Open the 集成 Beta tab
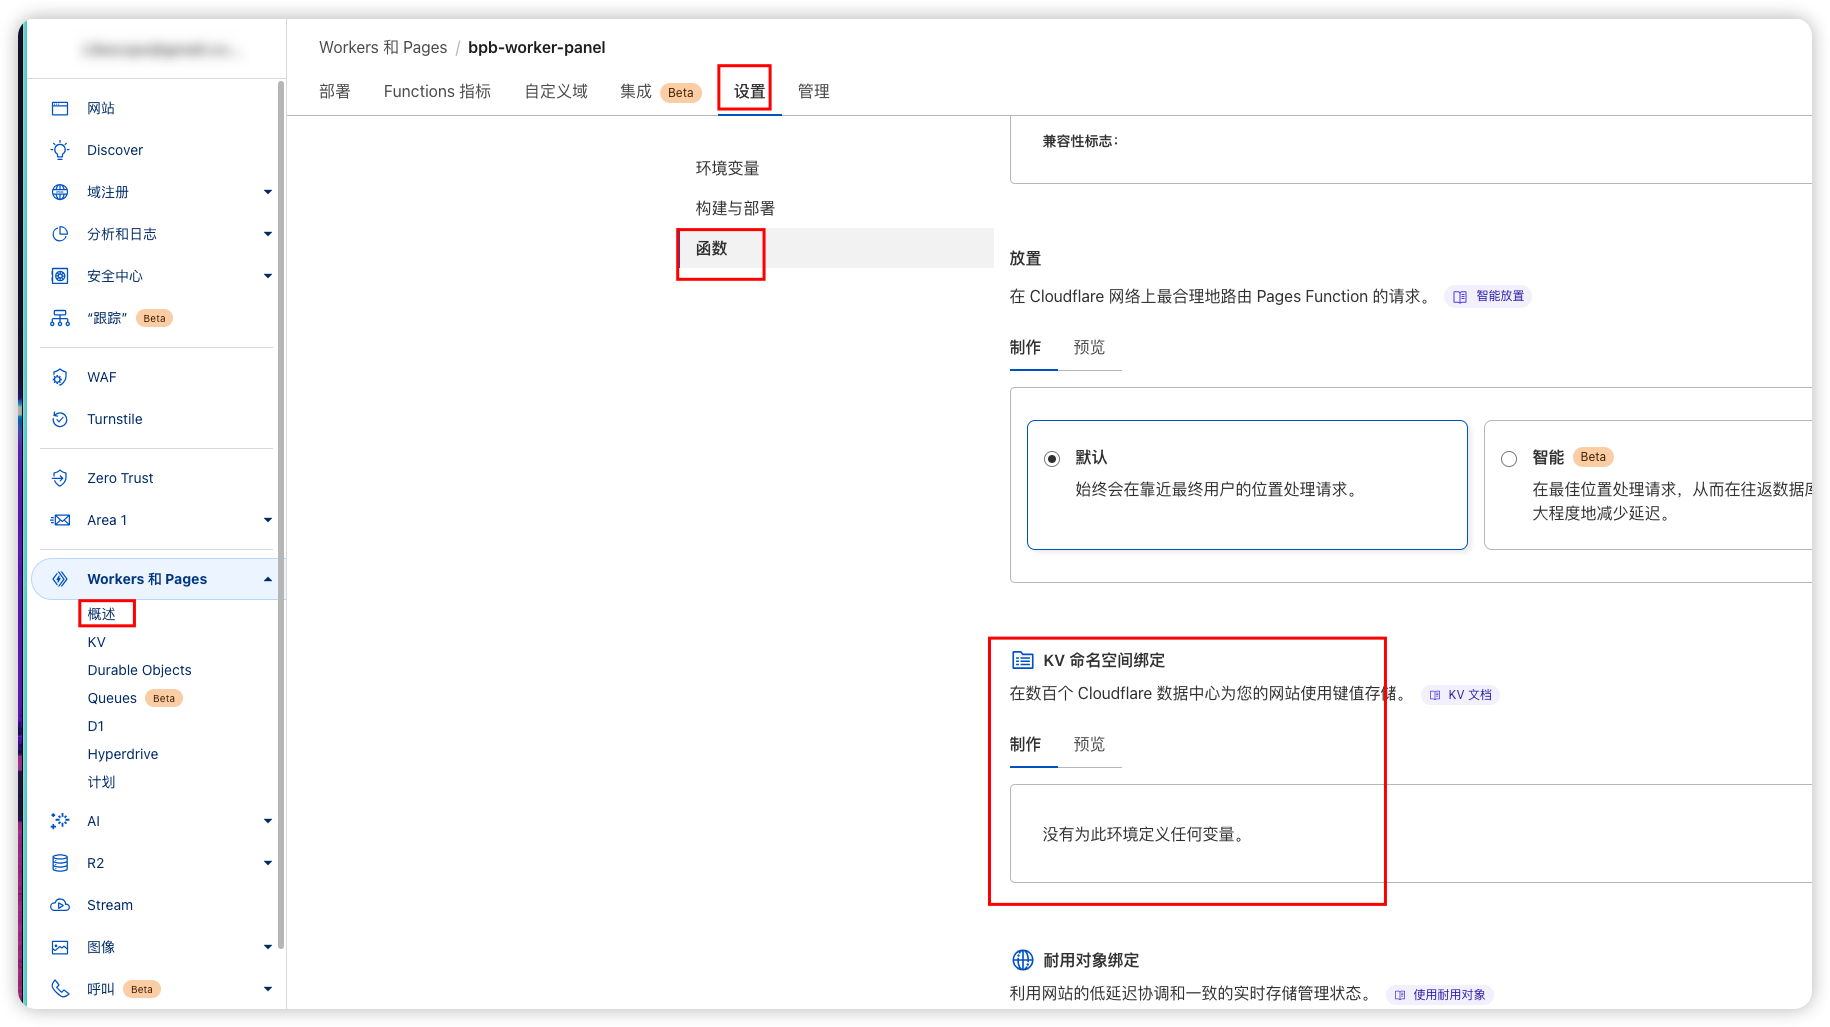 660,92
